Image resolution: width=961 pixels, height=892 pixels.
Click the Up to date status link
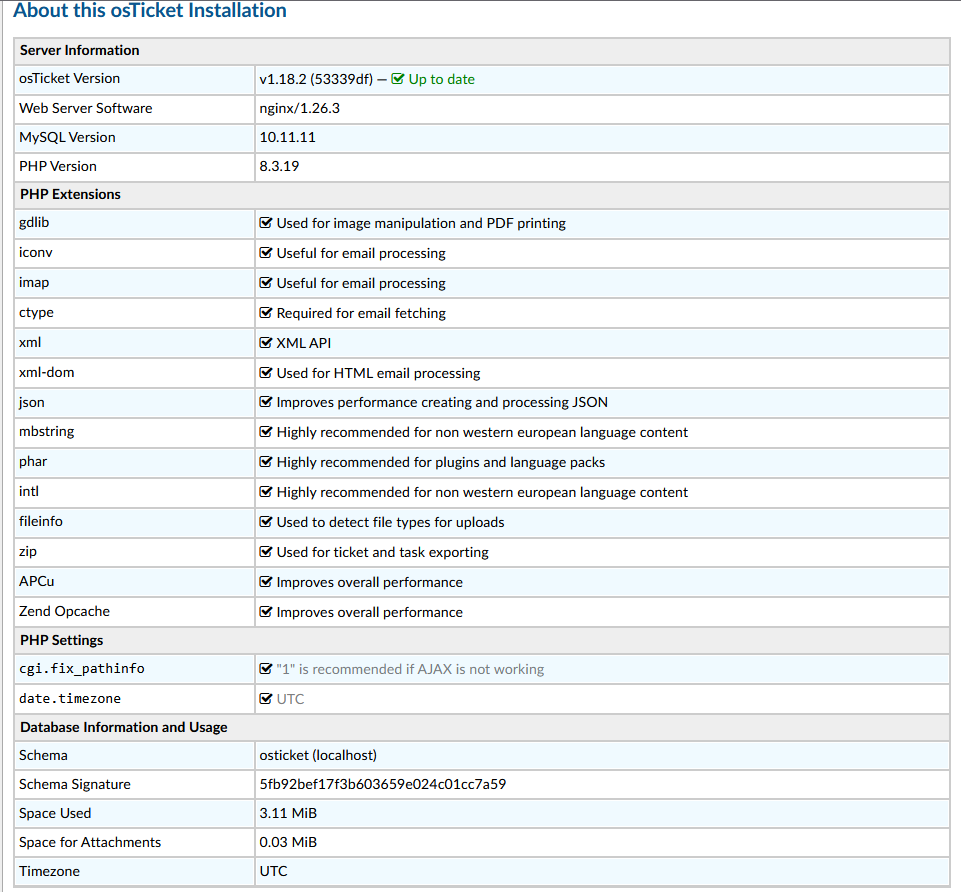(x=441, y=79)
